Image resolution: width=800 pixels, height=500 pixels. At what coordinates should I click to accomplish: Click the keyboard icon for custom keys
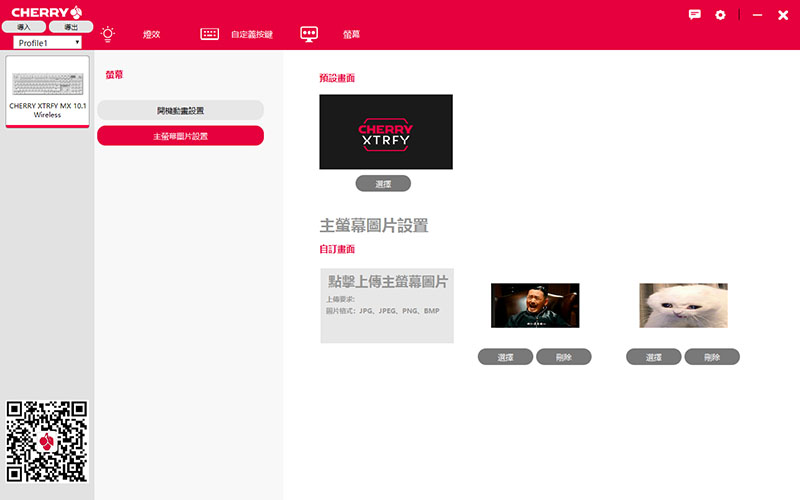[209, 34]
